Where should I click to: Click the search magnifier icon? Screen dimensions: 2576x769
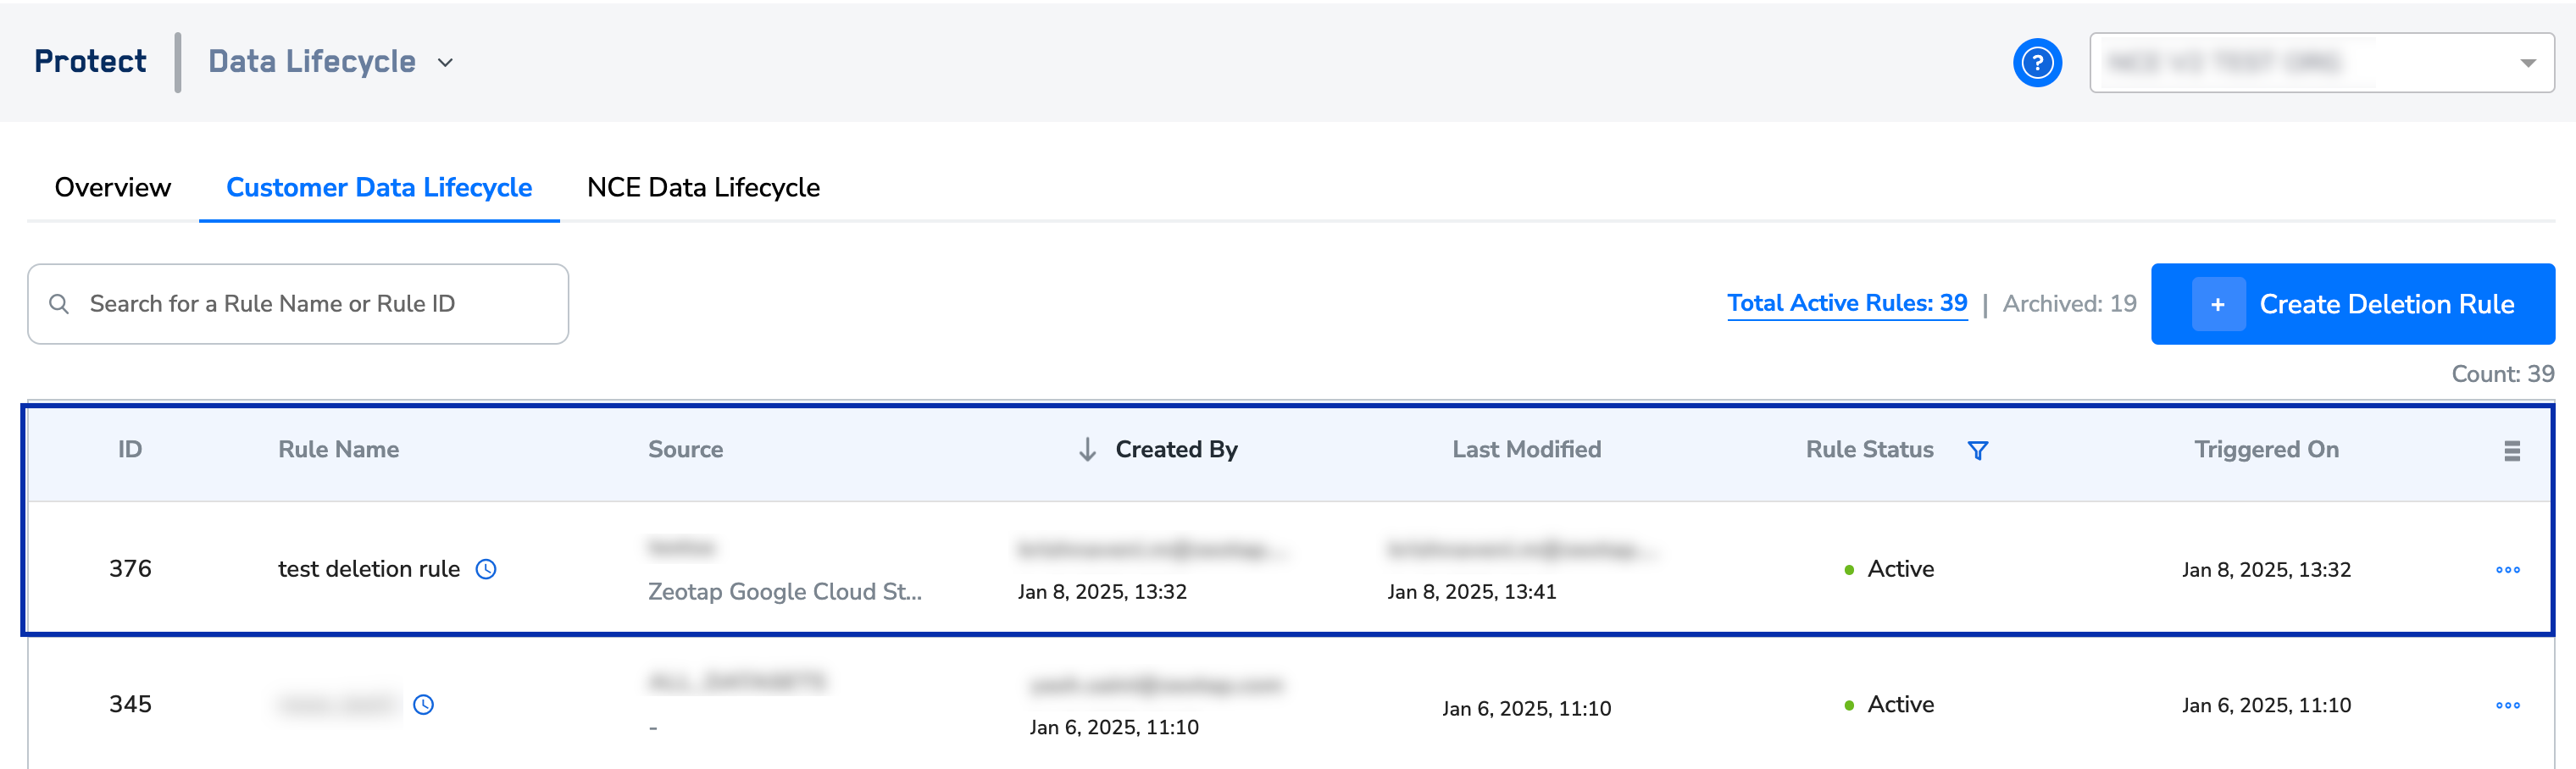coord(59,304)
